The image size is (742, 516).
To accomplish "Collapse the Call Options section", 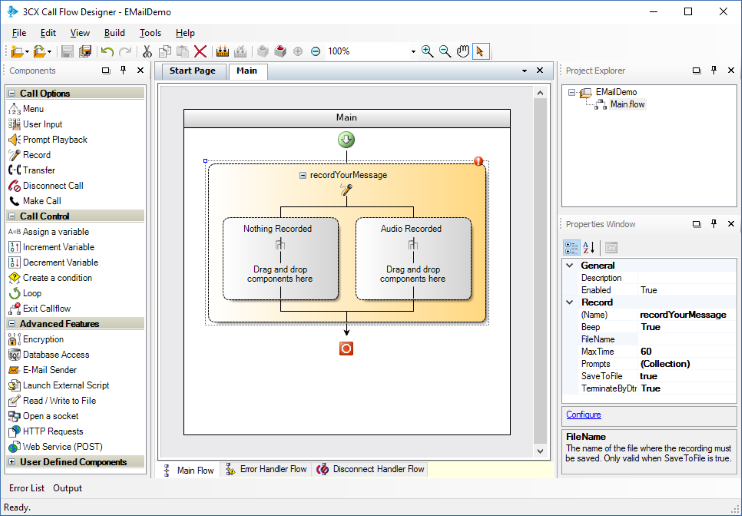I will pos(12,94).
